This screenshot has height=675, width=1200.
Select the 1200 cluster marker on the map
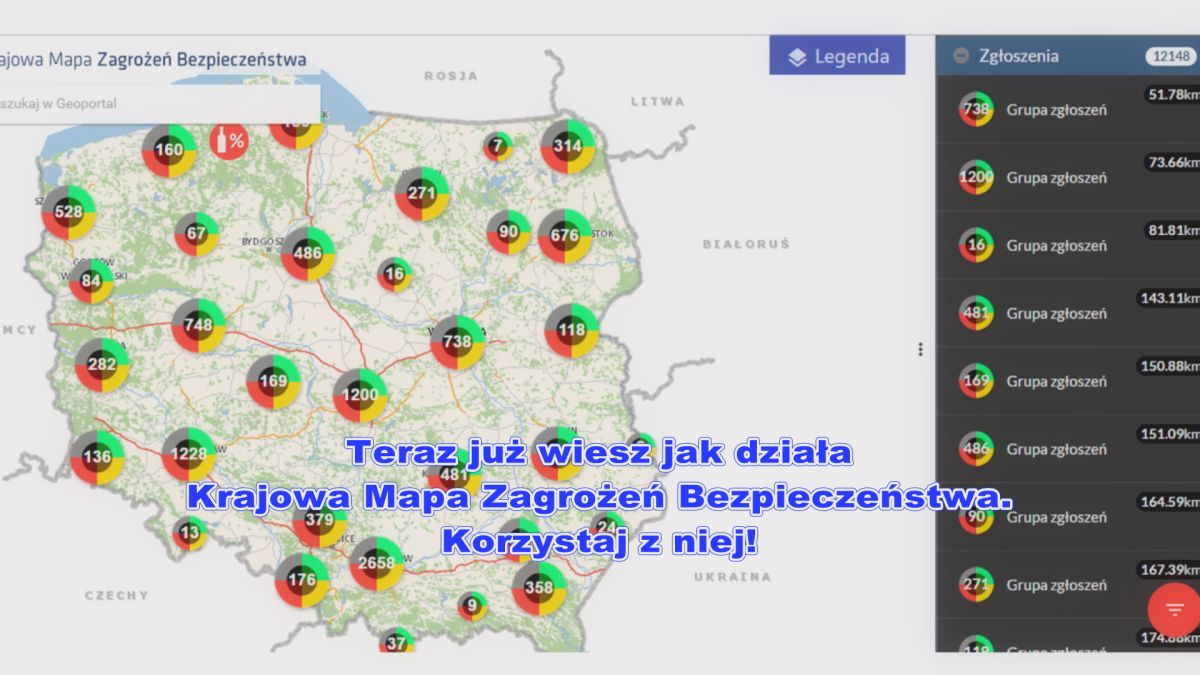point(360,395)
